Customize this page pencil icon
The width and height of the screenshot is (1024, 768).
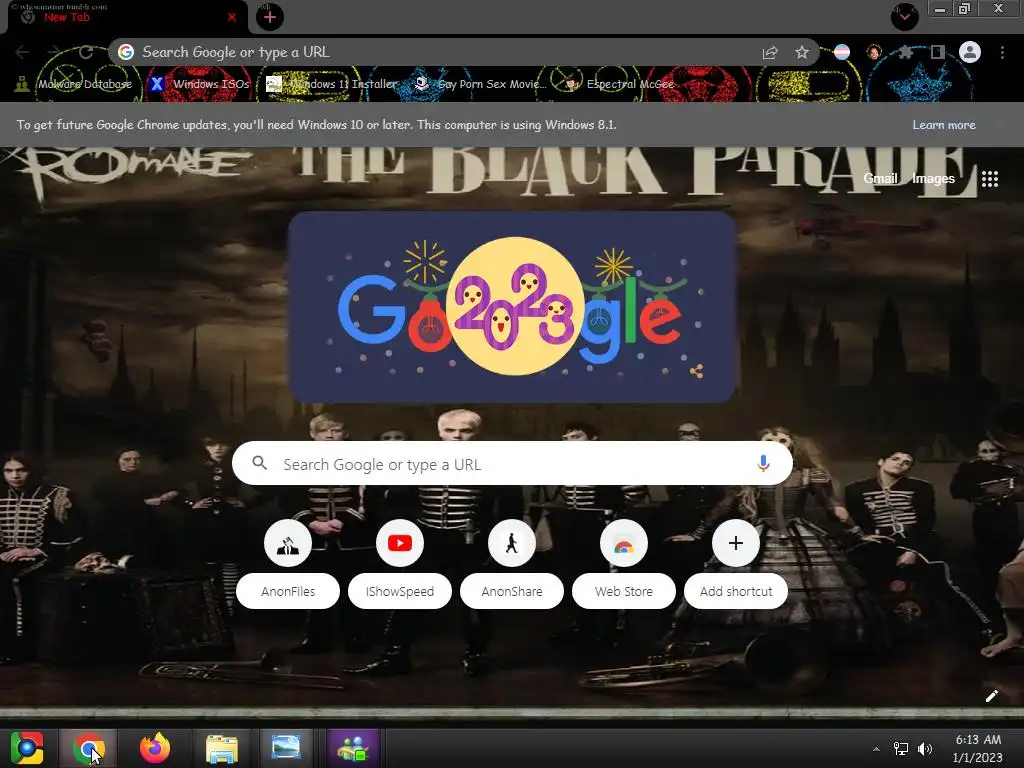(991, 696)
